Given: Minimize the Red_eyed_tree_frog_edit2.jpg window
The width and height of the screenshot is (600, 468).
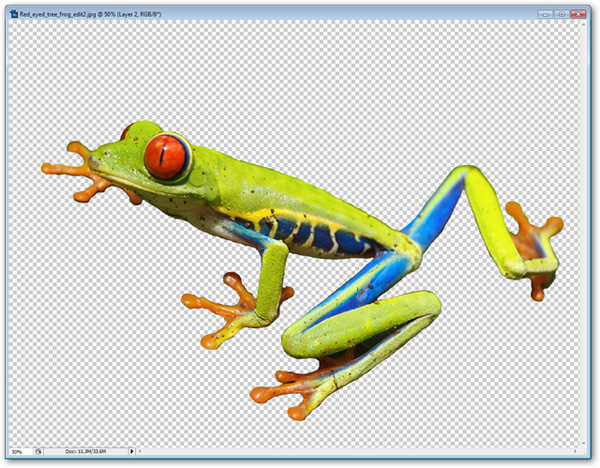Looking at the screenshot, I should [x=545, y=15].
